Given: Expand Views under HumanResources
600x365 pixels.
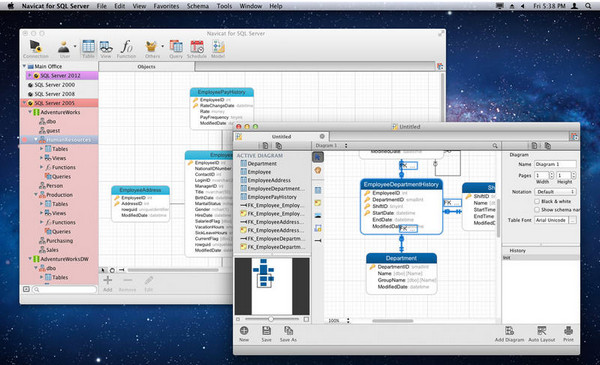Looking at the screenshot, I should click(x=41, y=158).
